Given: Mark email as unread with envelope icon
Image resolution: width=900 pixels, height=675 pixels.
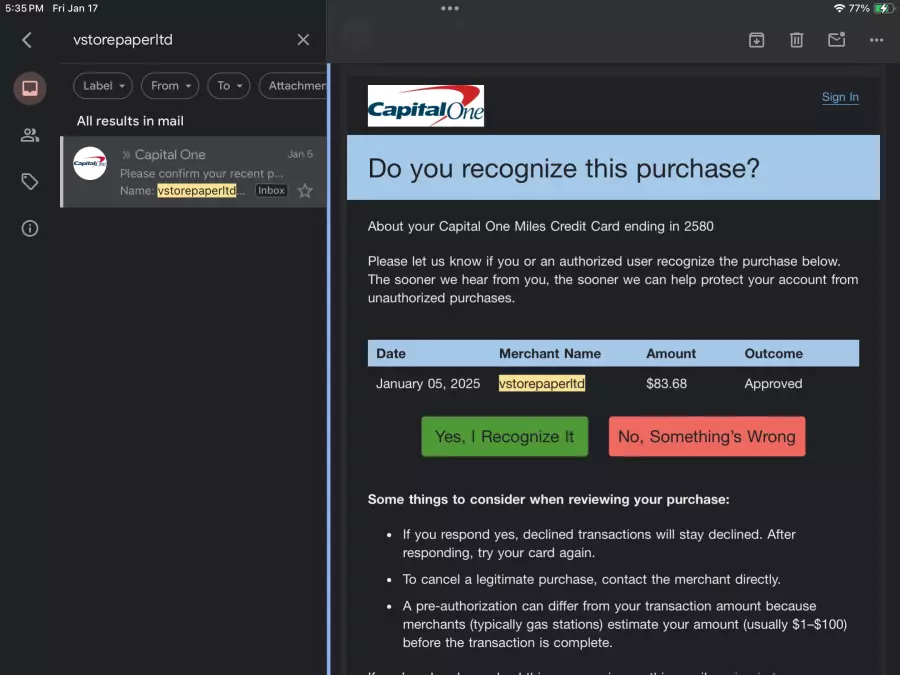Looking at the screenshot, I should 836,40.
